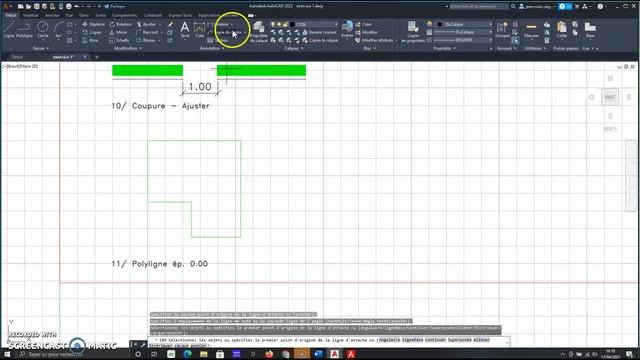Expand the Annotation panel

click(211, 49)
